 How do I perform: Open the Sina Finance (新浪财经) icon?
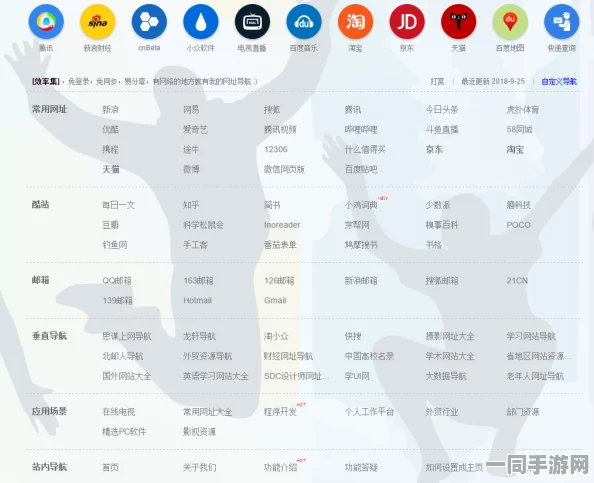coord(98,22)
